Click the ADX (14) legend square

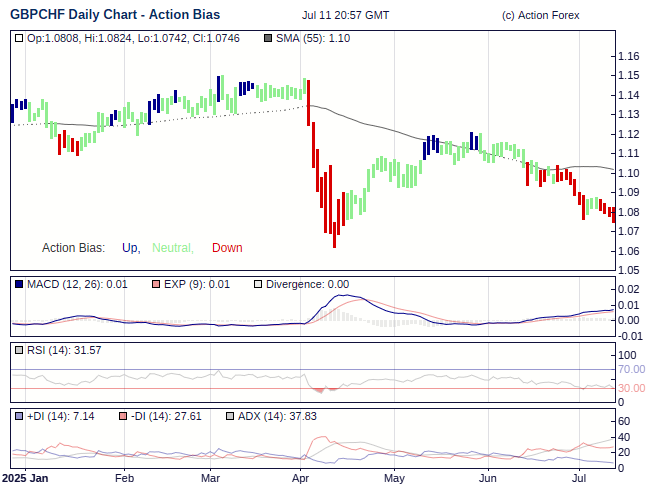(229, 415)
